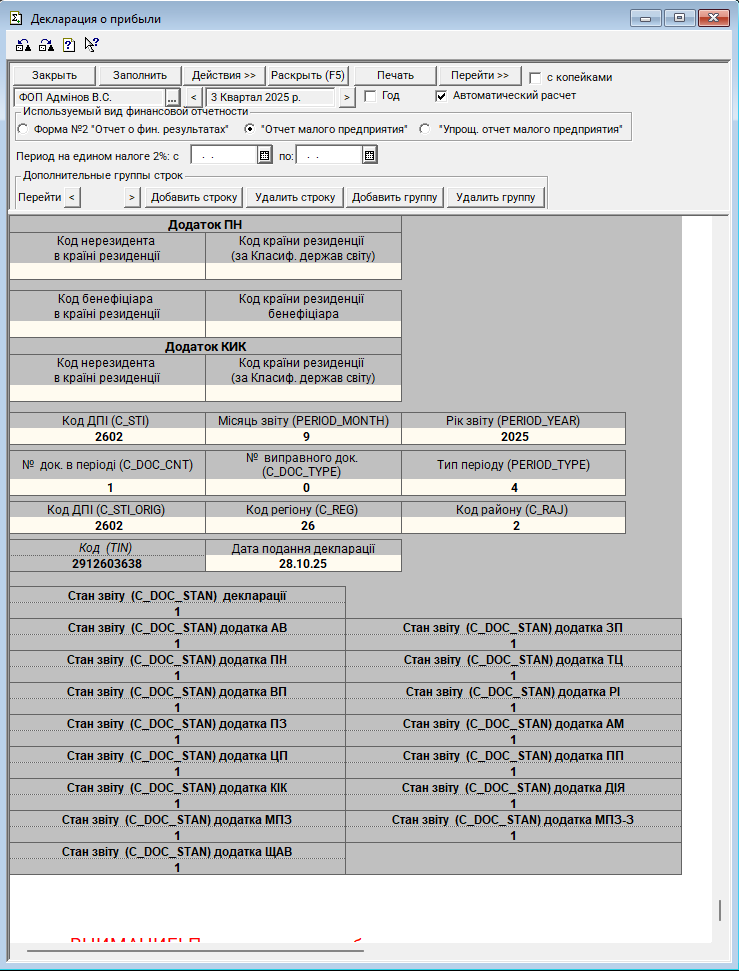Click ellipsis button next to ФОП Адмінов В.С.

coord(171,97)
